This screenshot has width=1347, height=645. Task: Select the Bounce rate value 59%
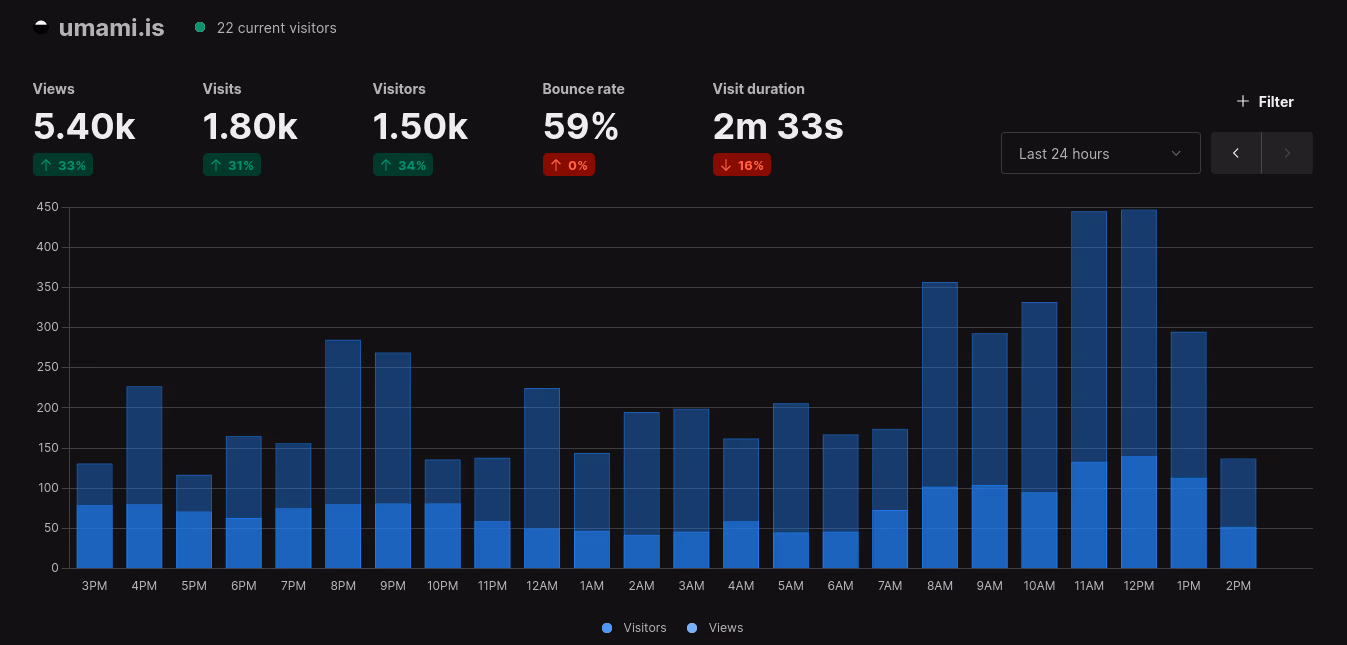(x=581, y=127)
